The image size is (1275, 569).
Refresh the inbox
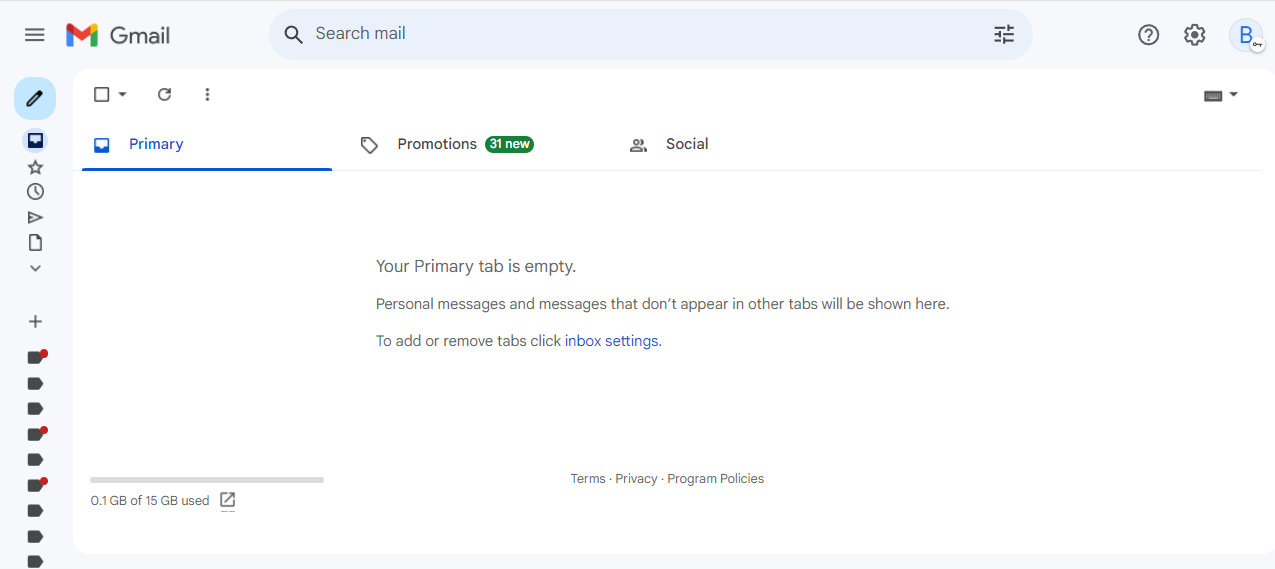[165, 94]
